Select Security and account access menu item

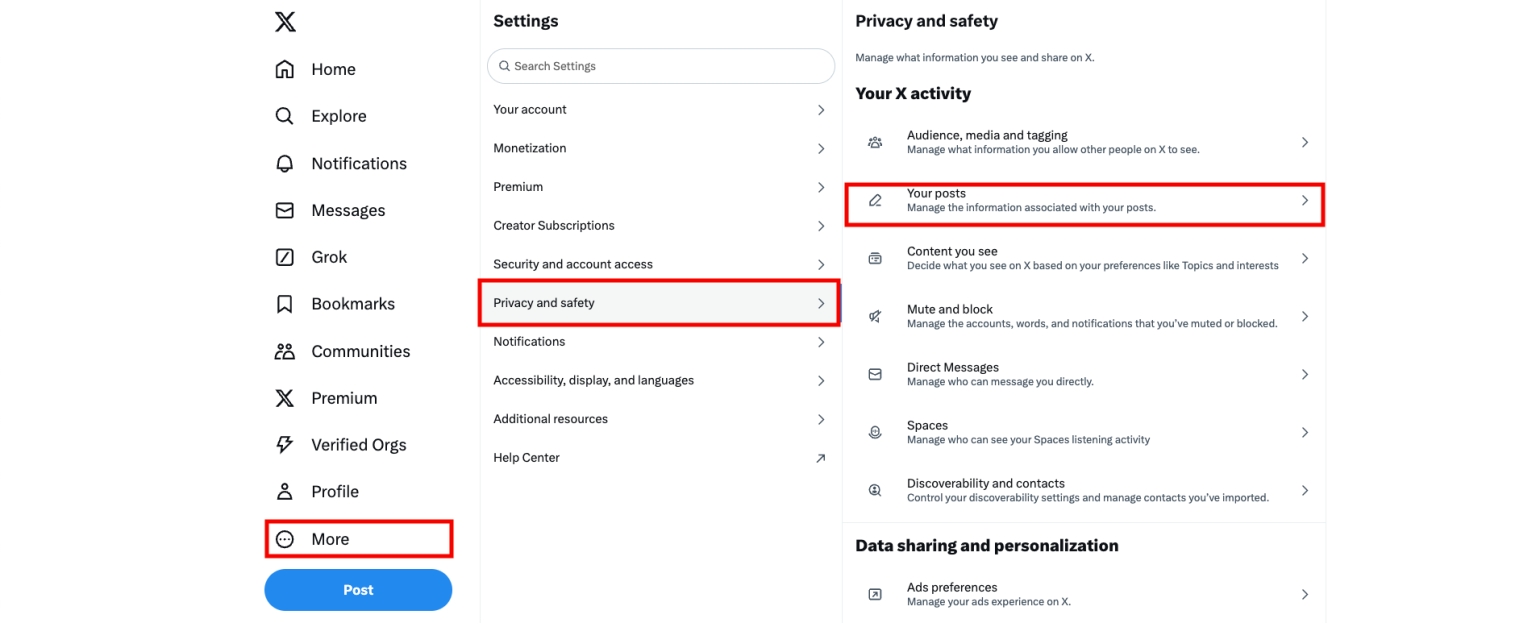pyautogui.click(x=573, y=264)
